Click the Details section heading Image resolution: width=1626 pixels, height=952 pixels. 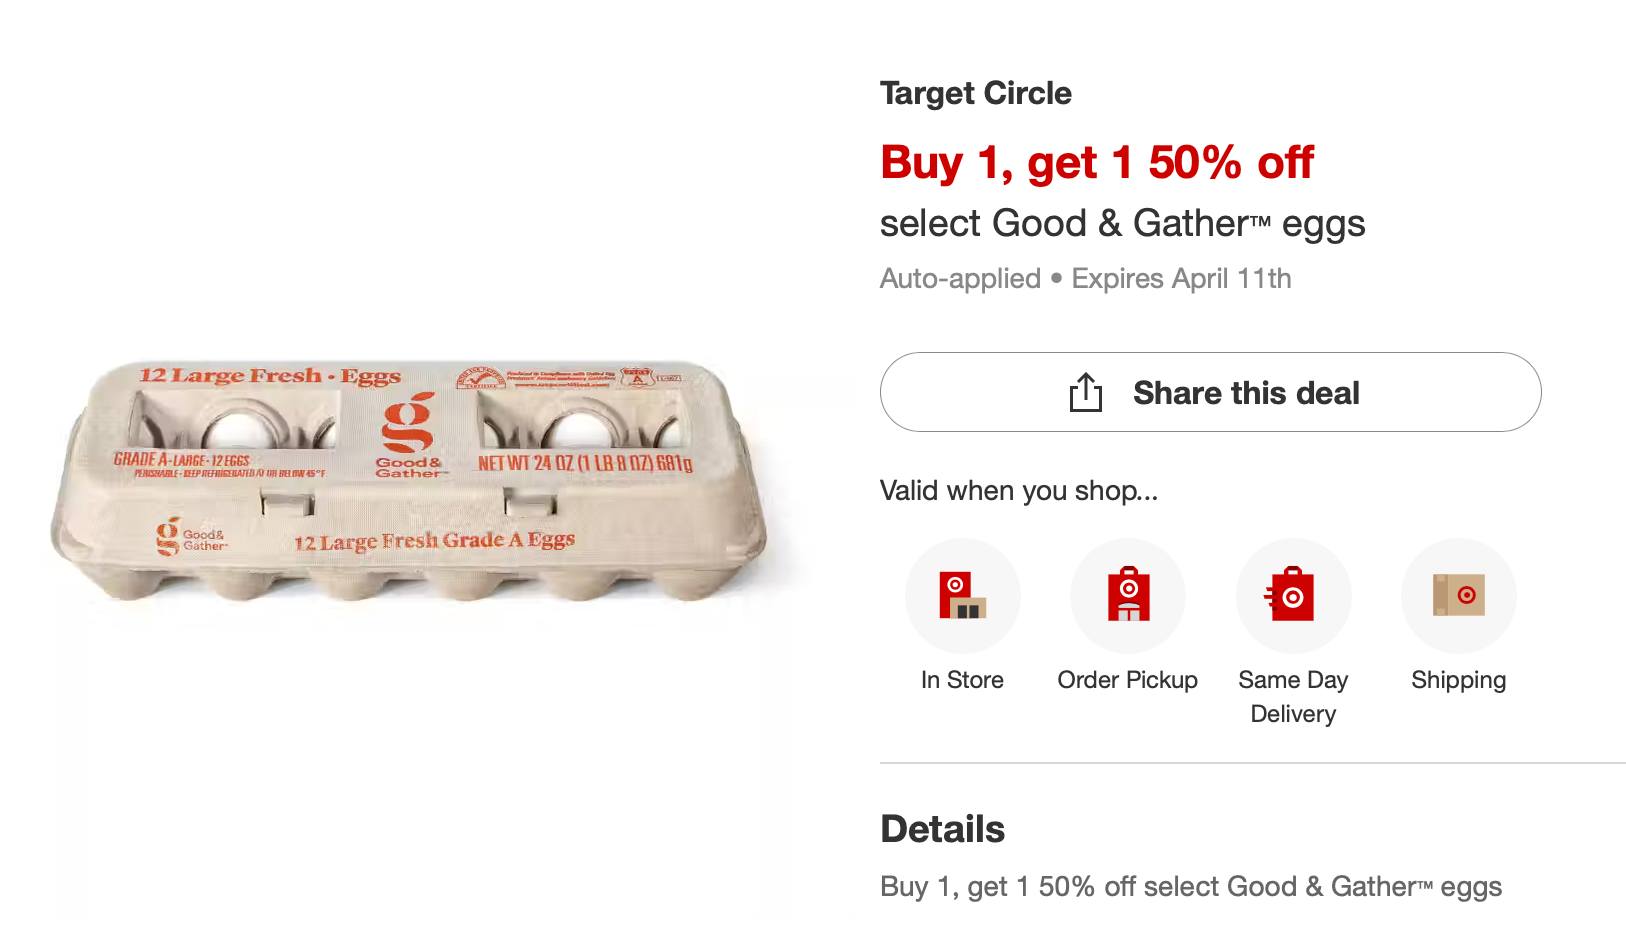(x=942, y=829)
